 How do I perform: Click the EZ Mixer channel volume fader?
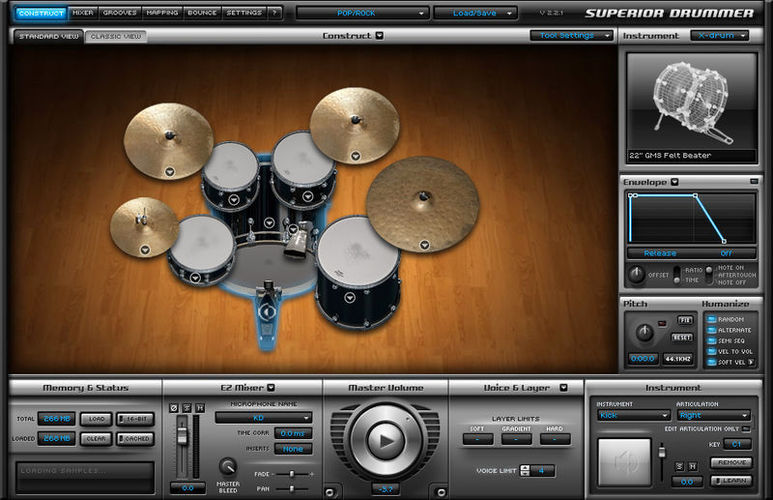click(x=182, y=434)
